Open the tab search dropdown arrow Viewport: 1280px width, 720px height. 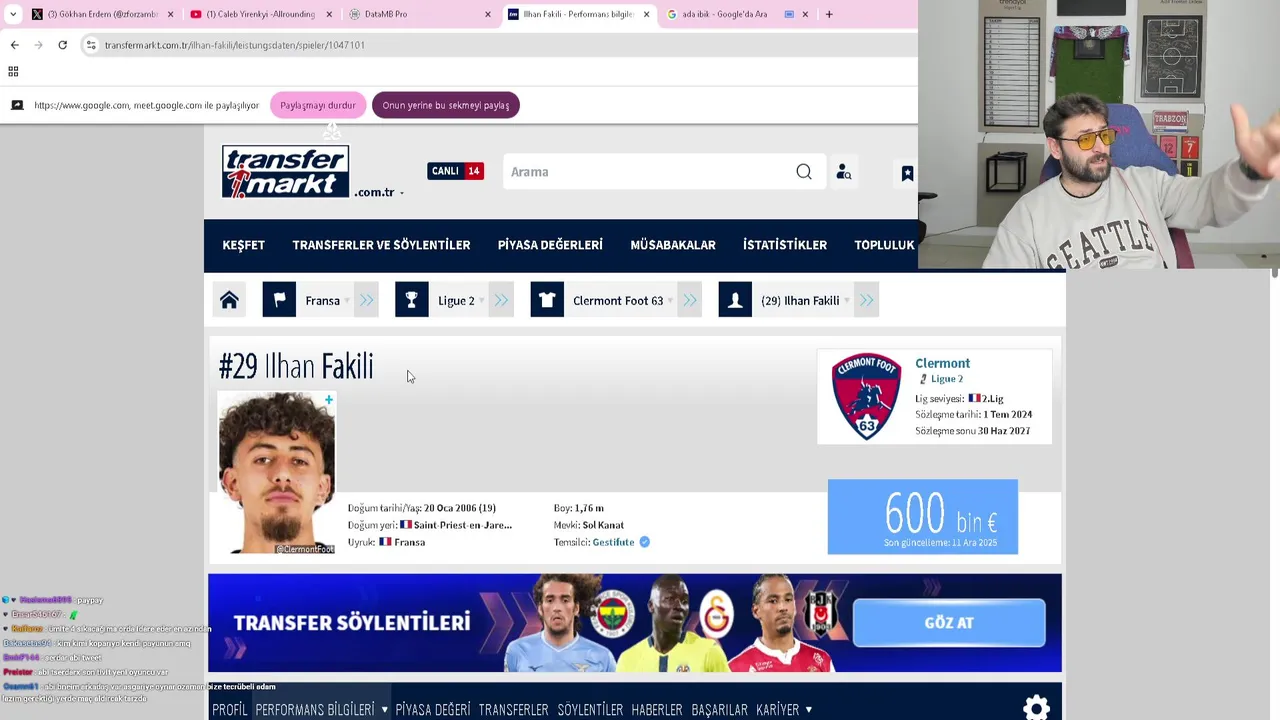[12, 14]
